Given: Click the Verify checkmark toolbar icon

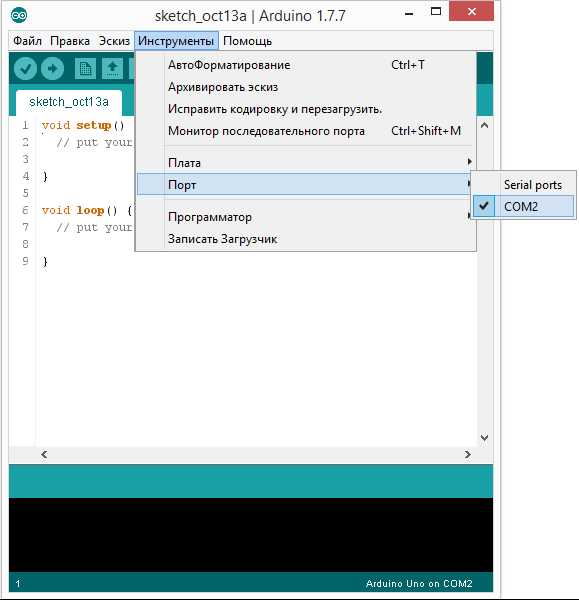Looking at the screenshot, I should pos(25,69).
